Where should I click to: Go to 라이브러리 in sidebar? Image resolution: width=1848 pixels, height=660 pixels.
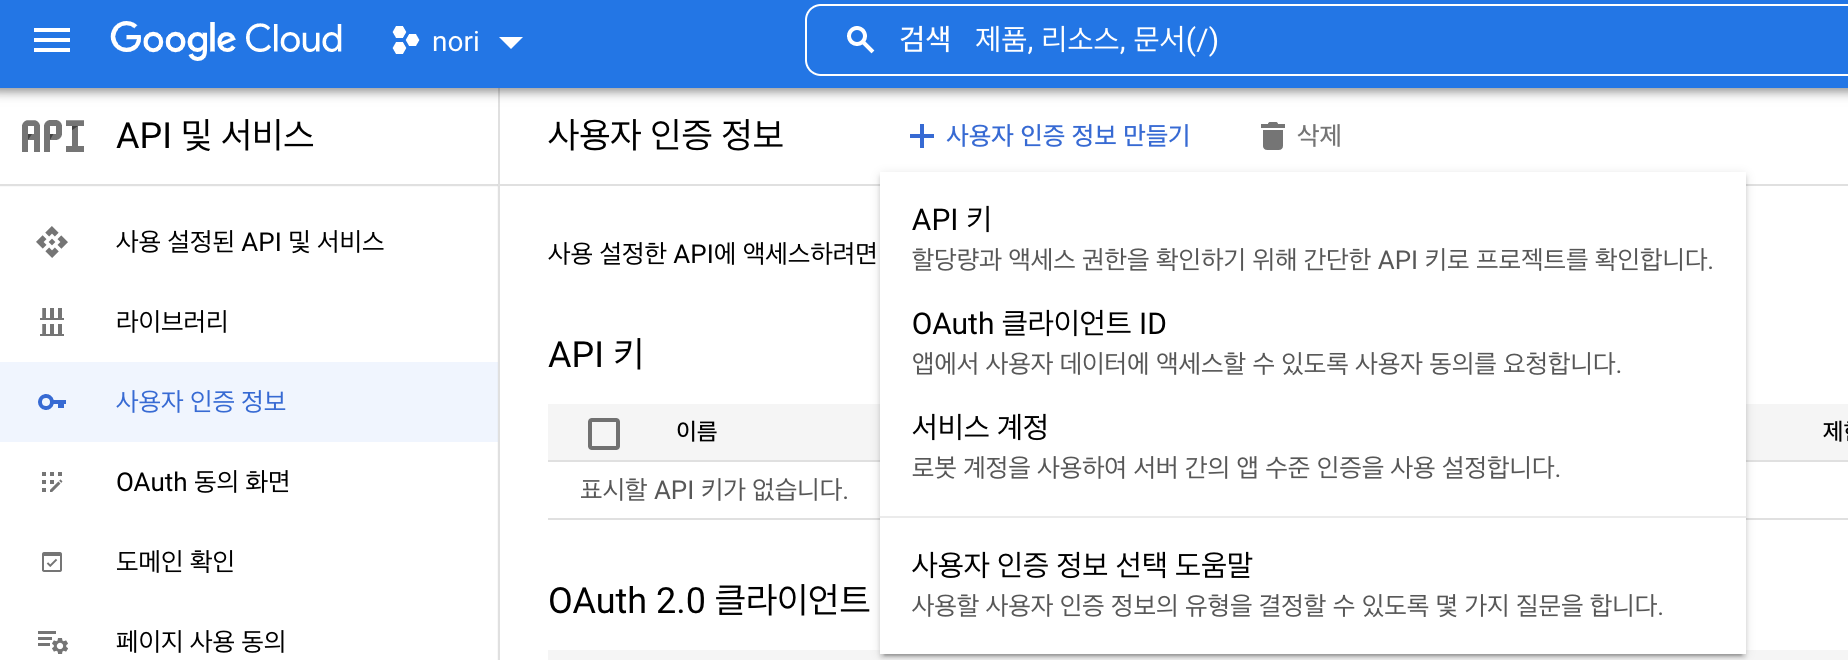pos(249,322)
